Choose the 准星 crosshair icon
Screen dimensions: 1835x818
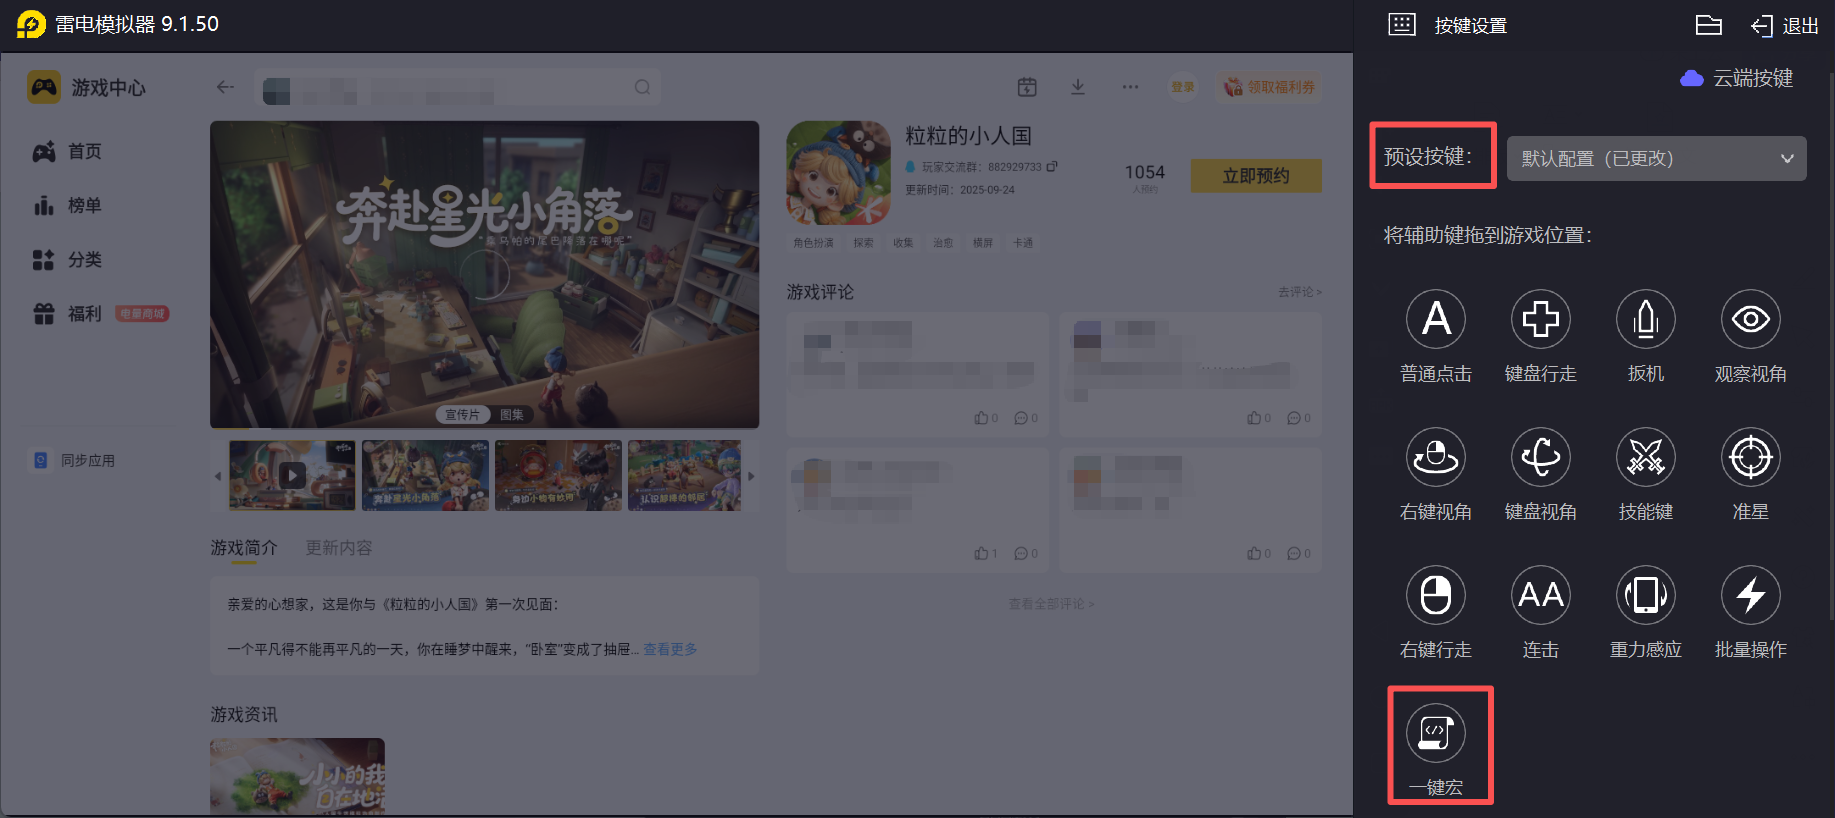pyautogui.click(x=1751, y=457)
